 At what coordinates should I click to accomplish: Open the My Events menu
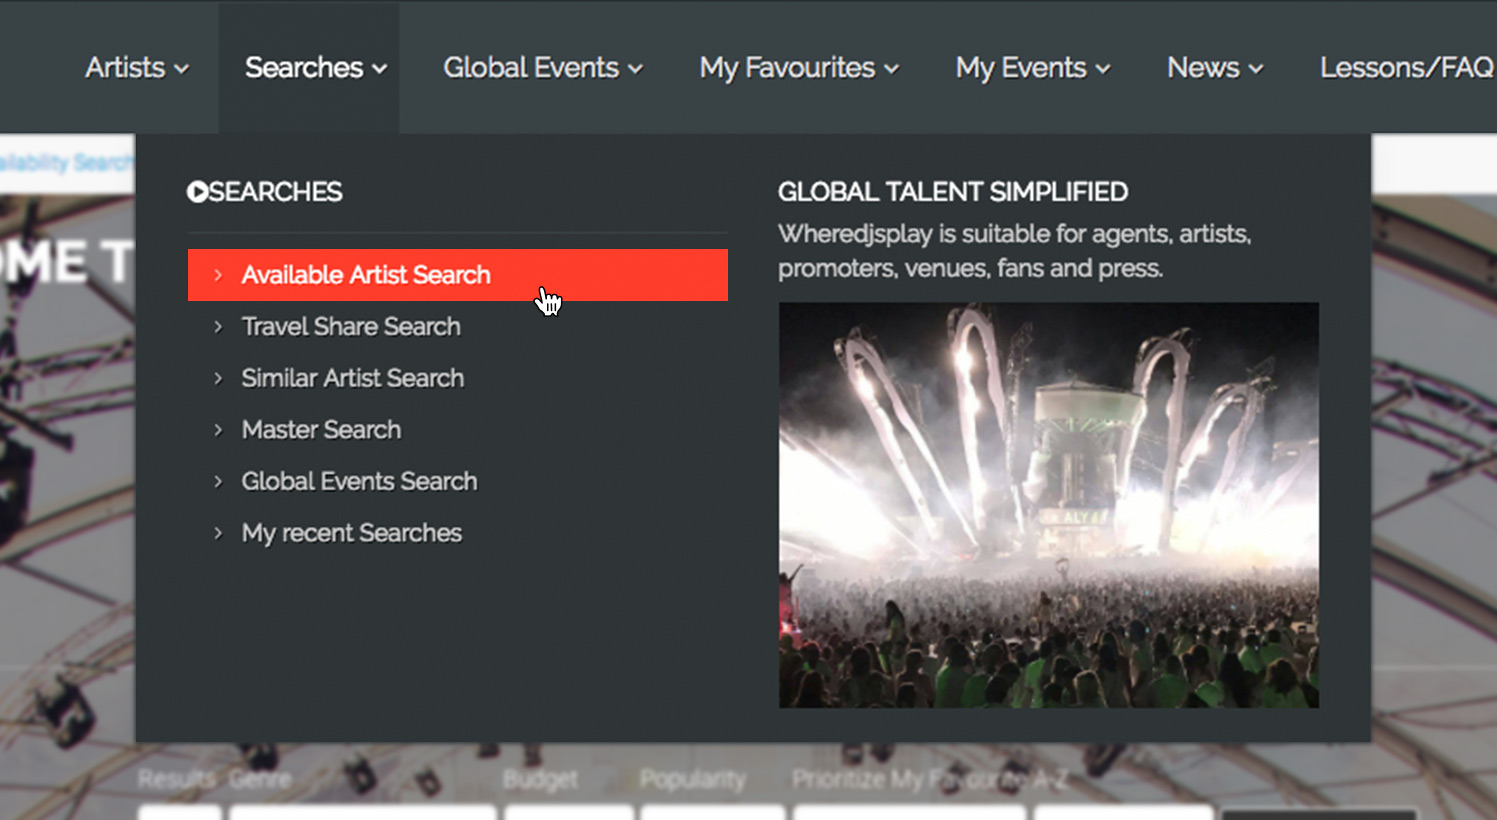pyautogui.click(x=1033, y=68)
